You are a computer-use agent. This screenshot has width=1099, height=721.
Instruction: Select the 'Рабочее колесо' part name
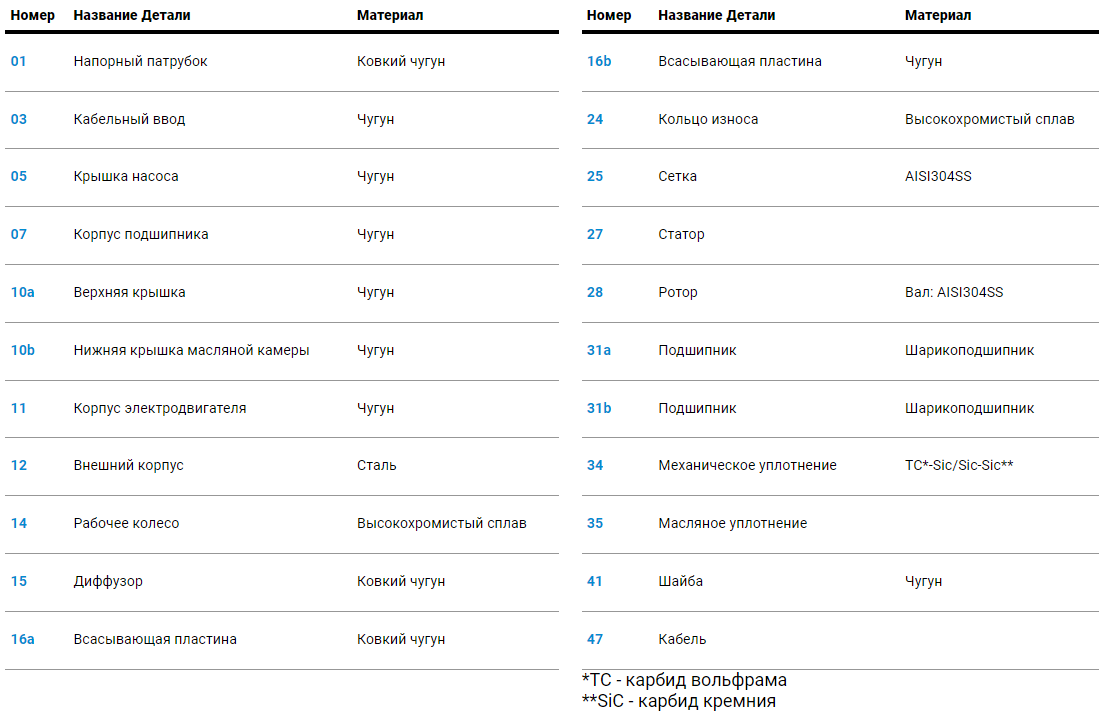[126, 523]
